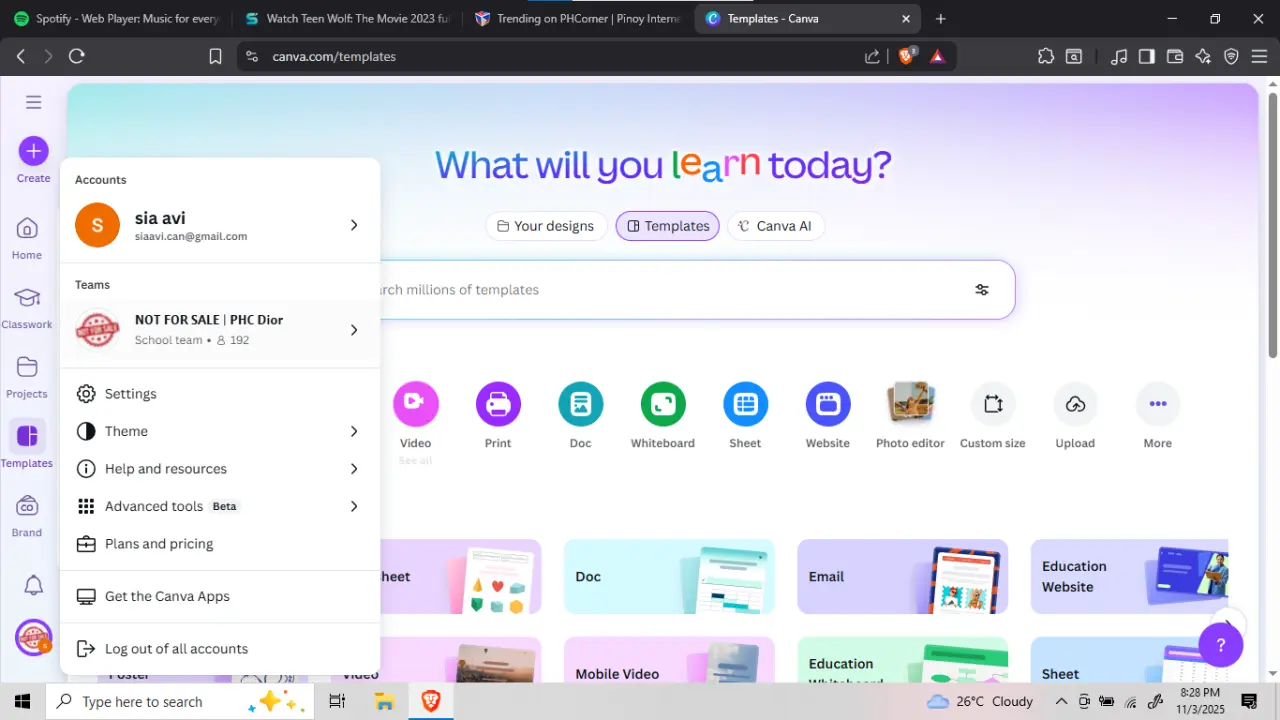The width and height of the screenshot is (1280, 720).
Task: Open the Education Website category card
Action: tap(1130, 576)
